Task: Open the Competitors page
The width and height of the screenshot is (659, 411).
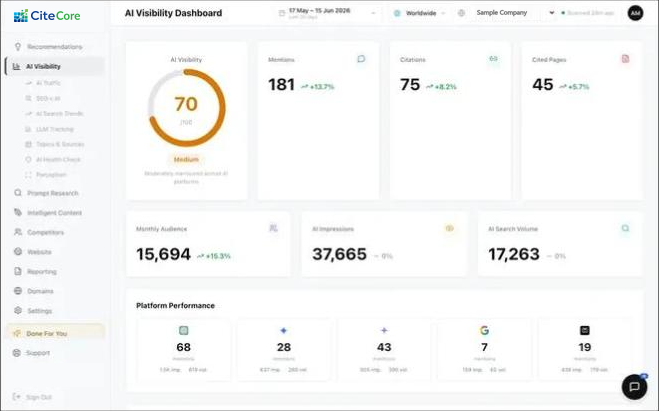Action: tap(55, 232)
